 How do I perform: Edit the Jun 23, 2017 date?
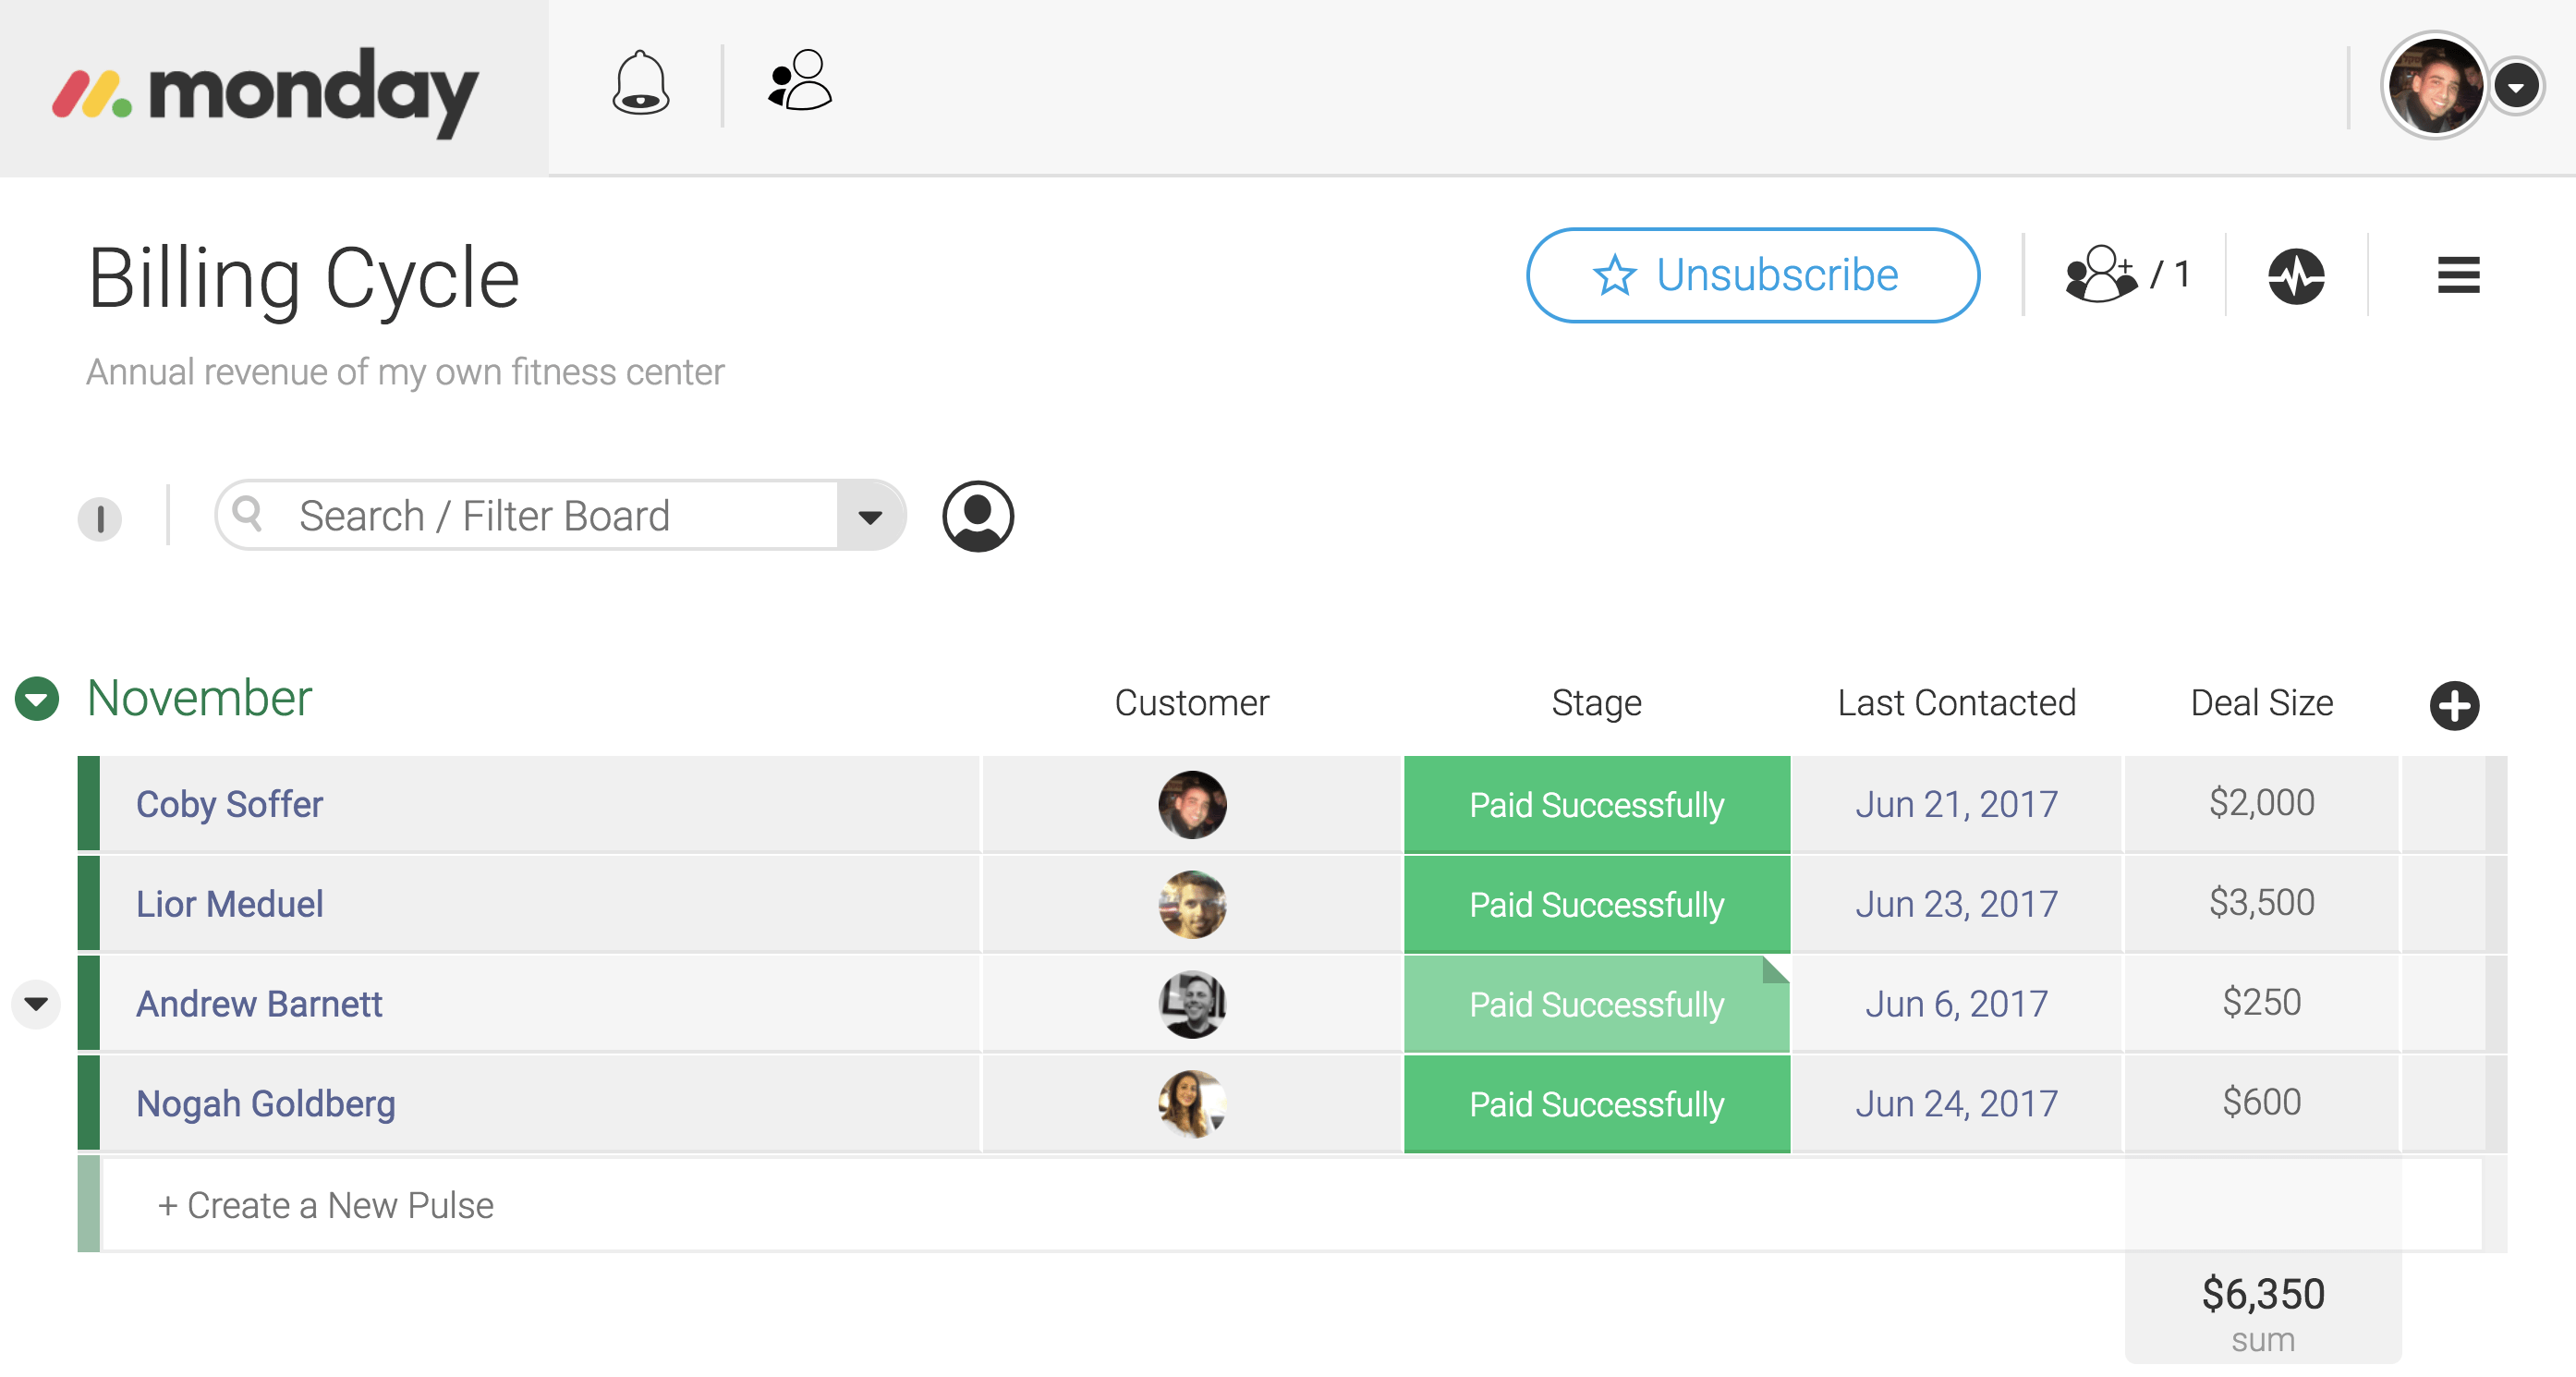point(1956,904)
